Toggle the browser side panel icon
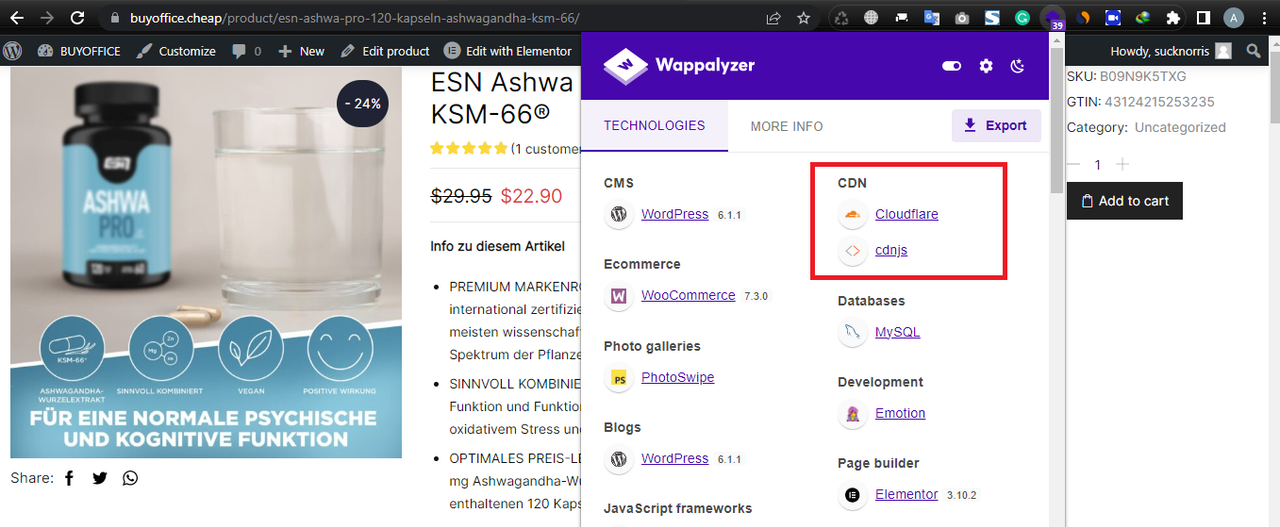The width and height of the screenshot is (1280, 527). coord(1204,18)
